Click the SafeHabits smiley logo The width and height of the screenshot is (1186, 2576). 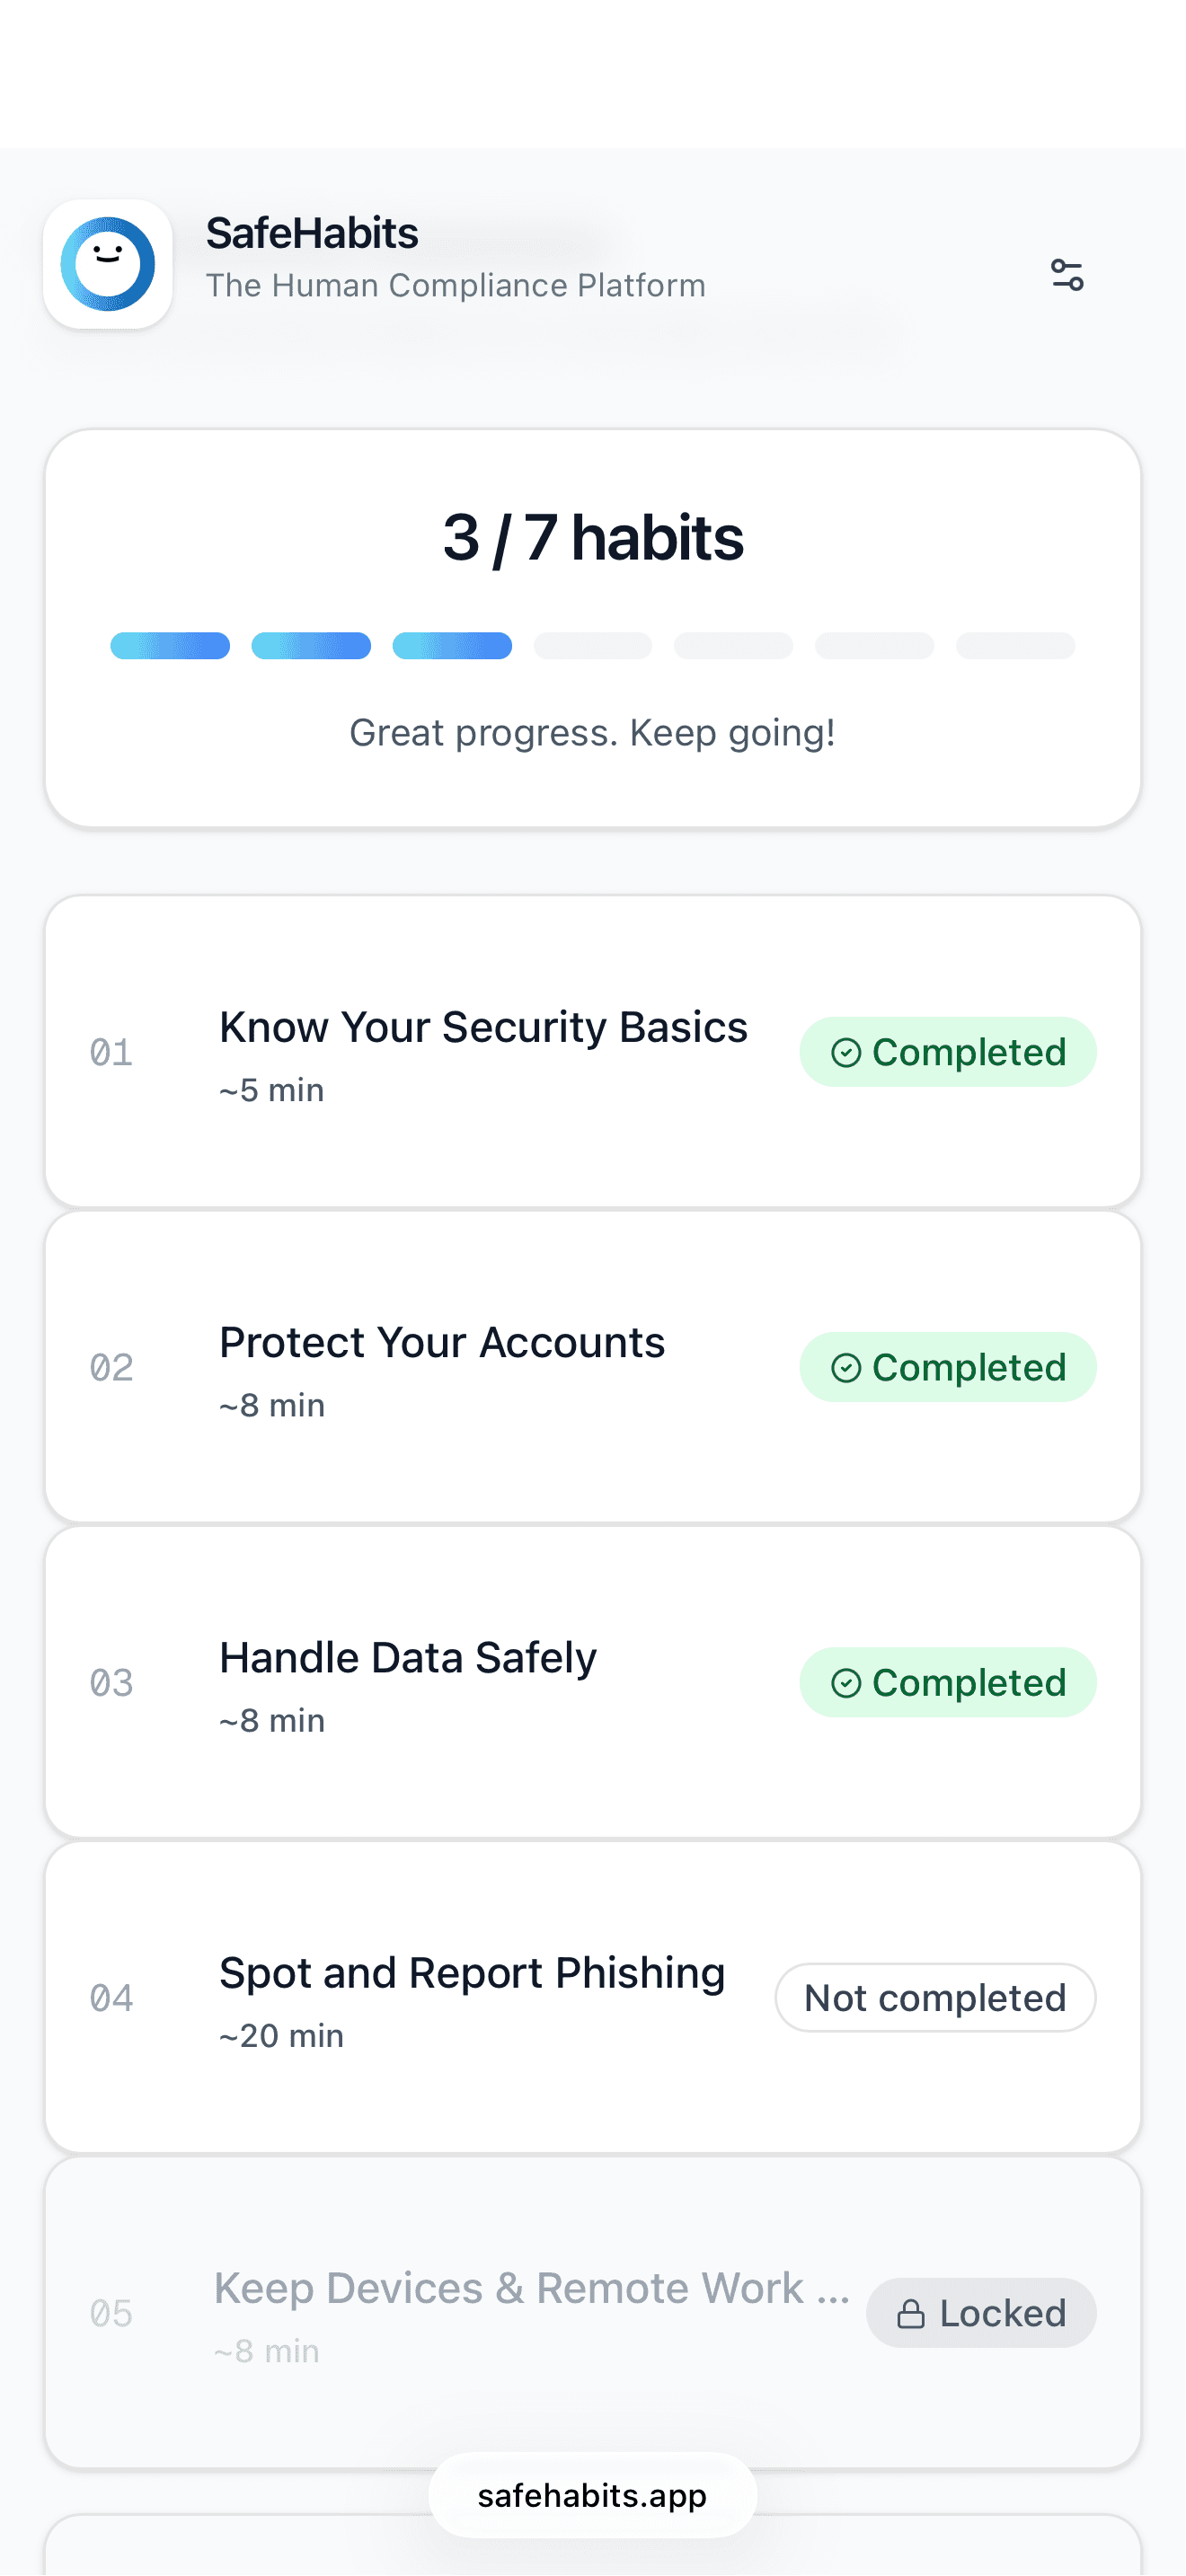point(108,262)
